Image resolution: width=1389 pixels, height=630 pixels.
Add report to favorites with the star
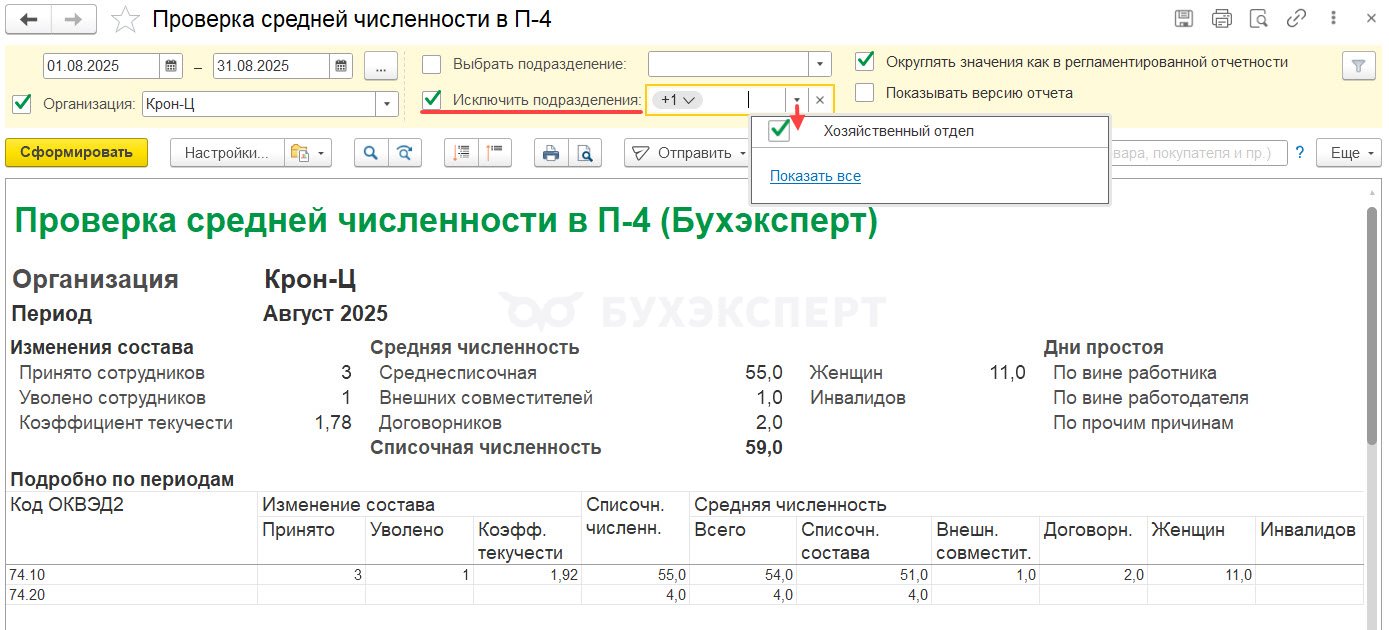coord(126,19)
